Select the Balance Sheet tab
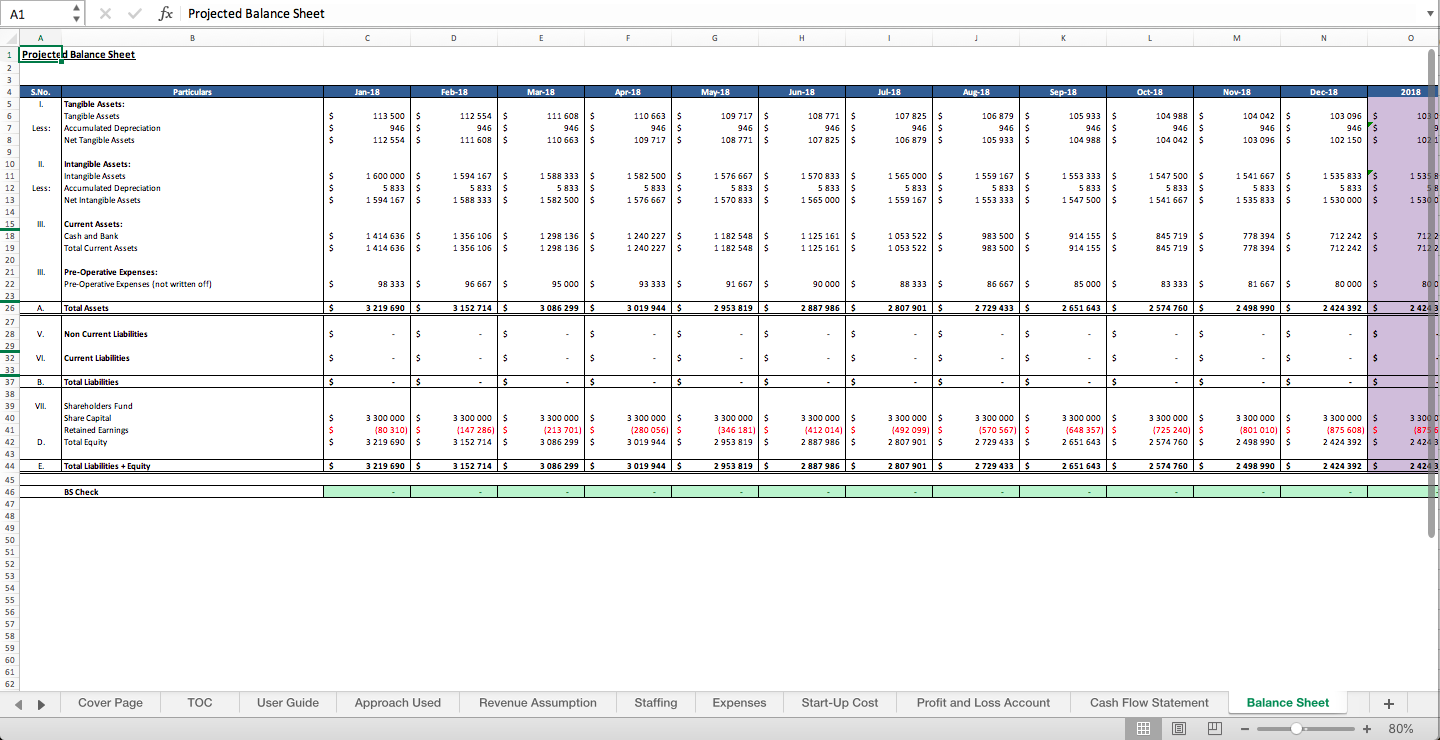 [1288, 703]
